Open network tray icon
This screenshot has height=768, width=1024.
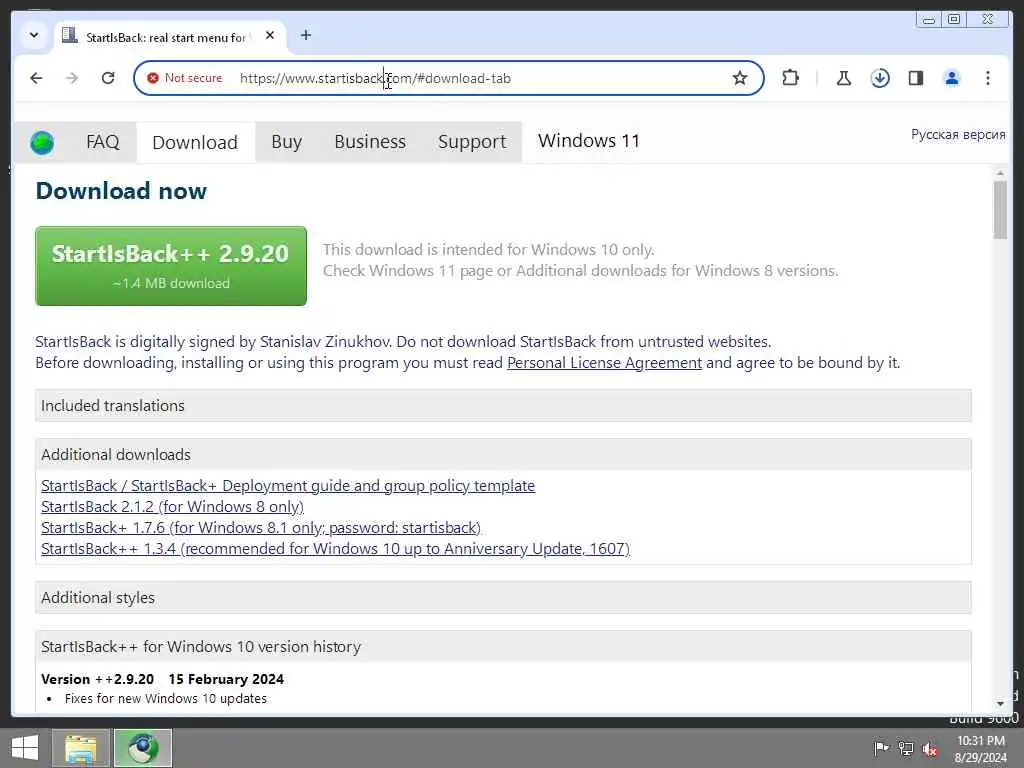tap(905, 748)
